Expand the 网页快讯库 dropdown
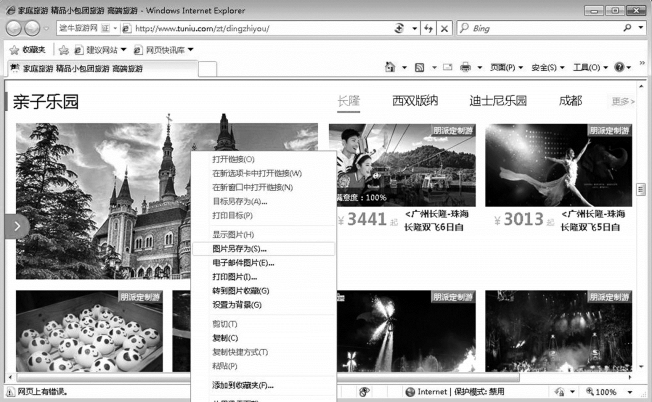 (190, 50)
